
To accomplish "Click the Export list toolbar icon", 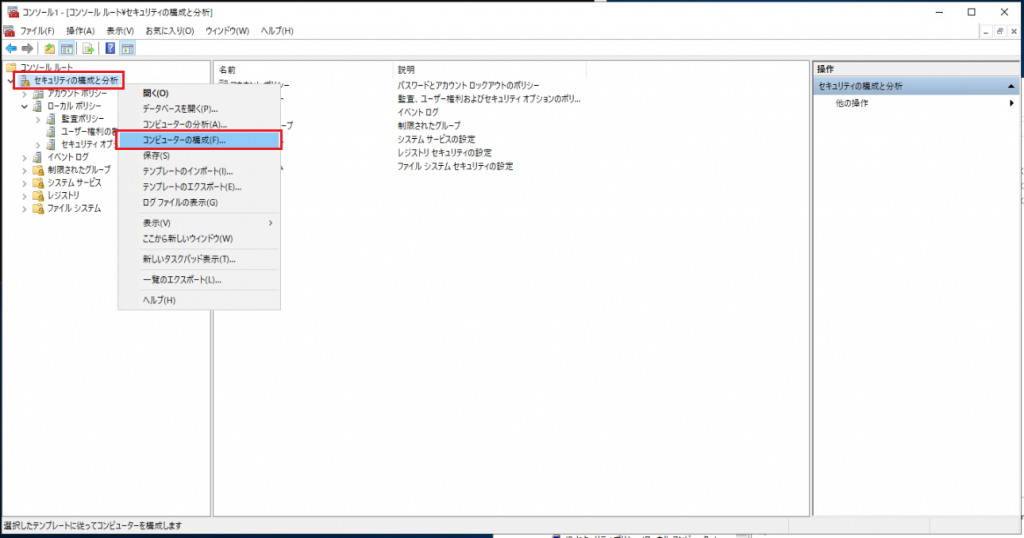I will point(88,49).
